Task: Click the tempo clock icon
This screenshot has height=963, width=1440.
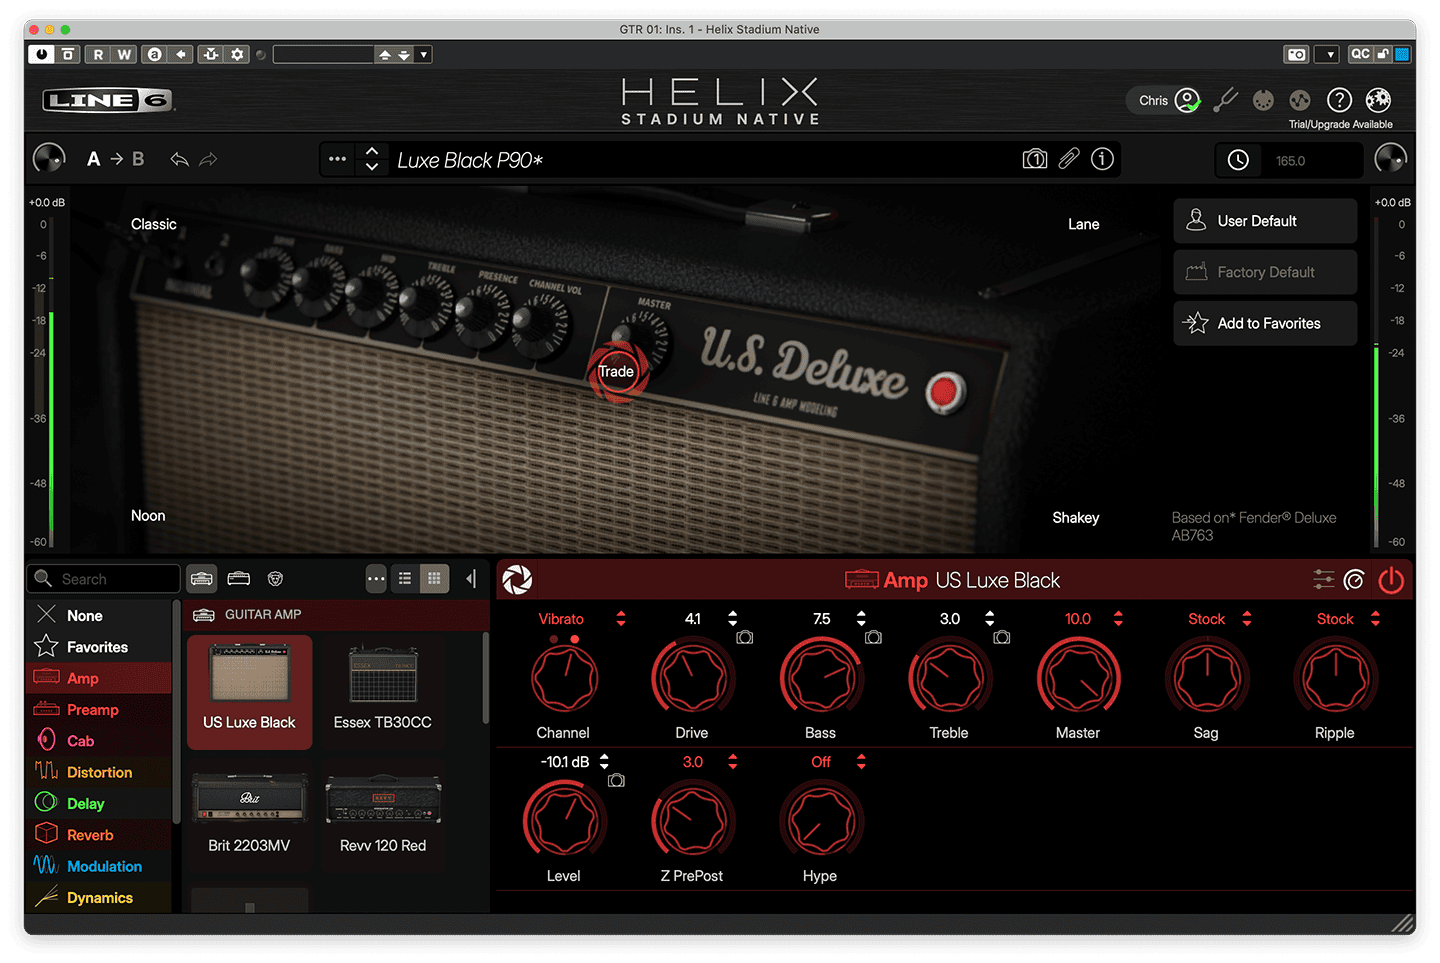Action: point(1238,160)
